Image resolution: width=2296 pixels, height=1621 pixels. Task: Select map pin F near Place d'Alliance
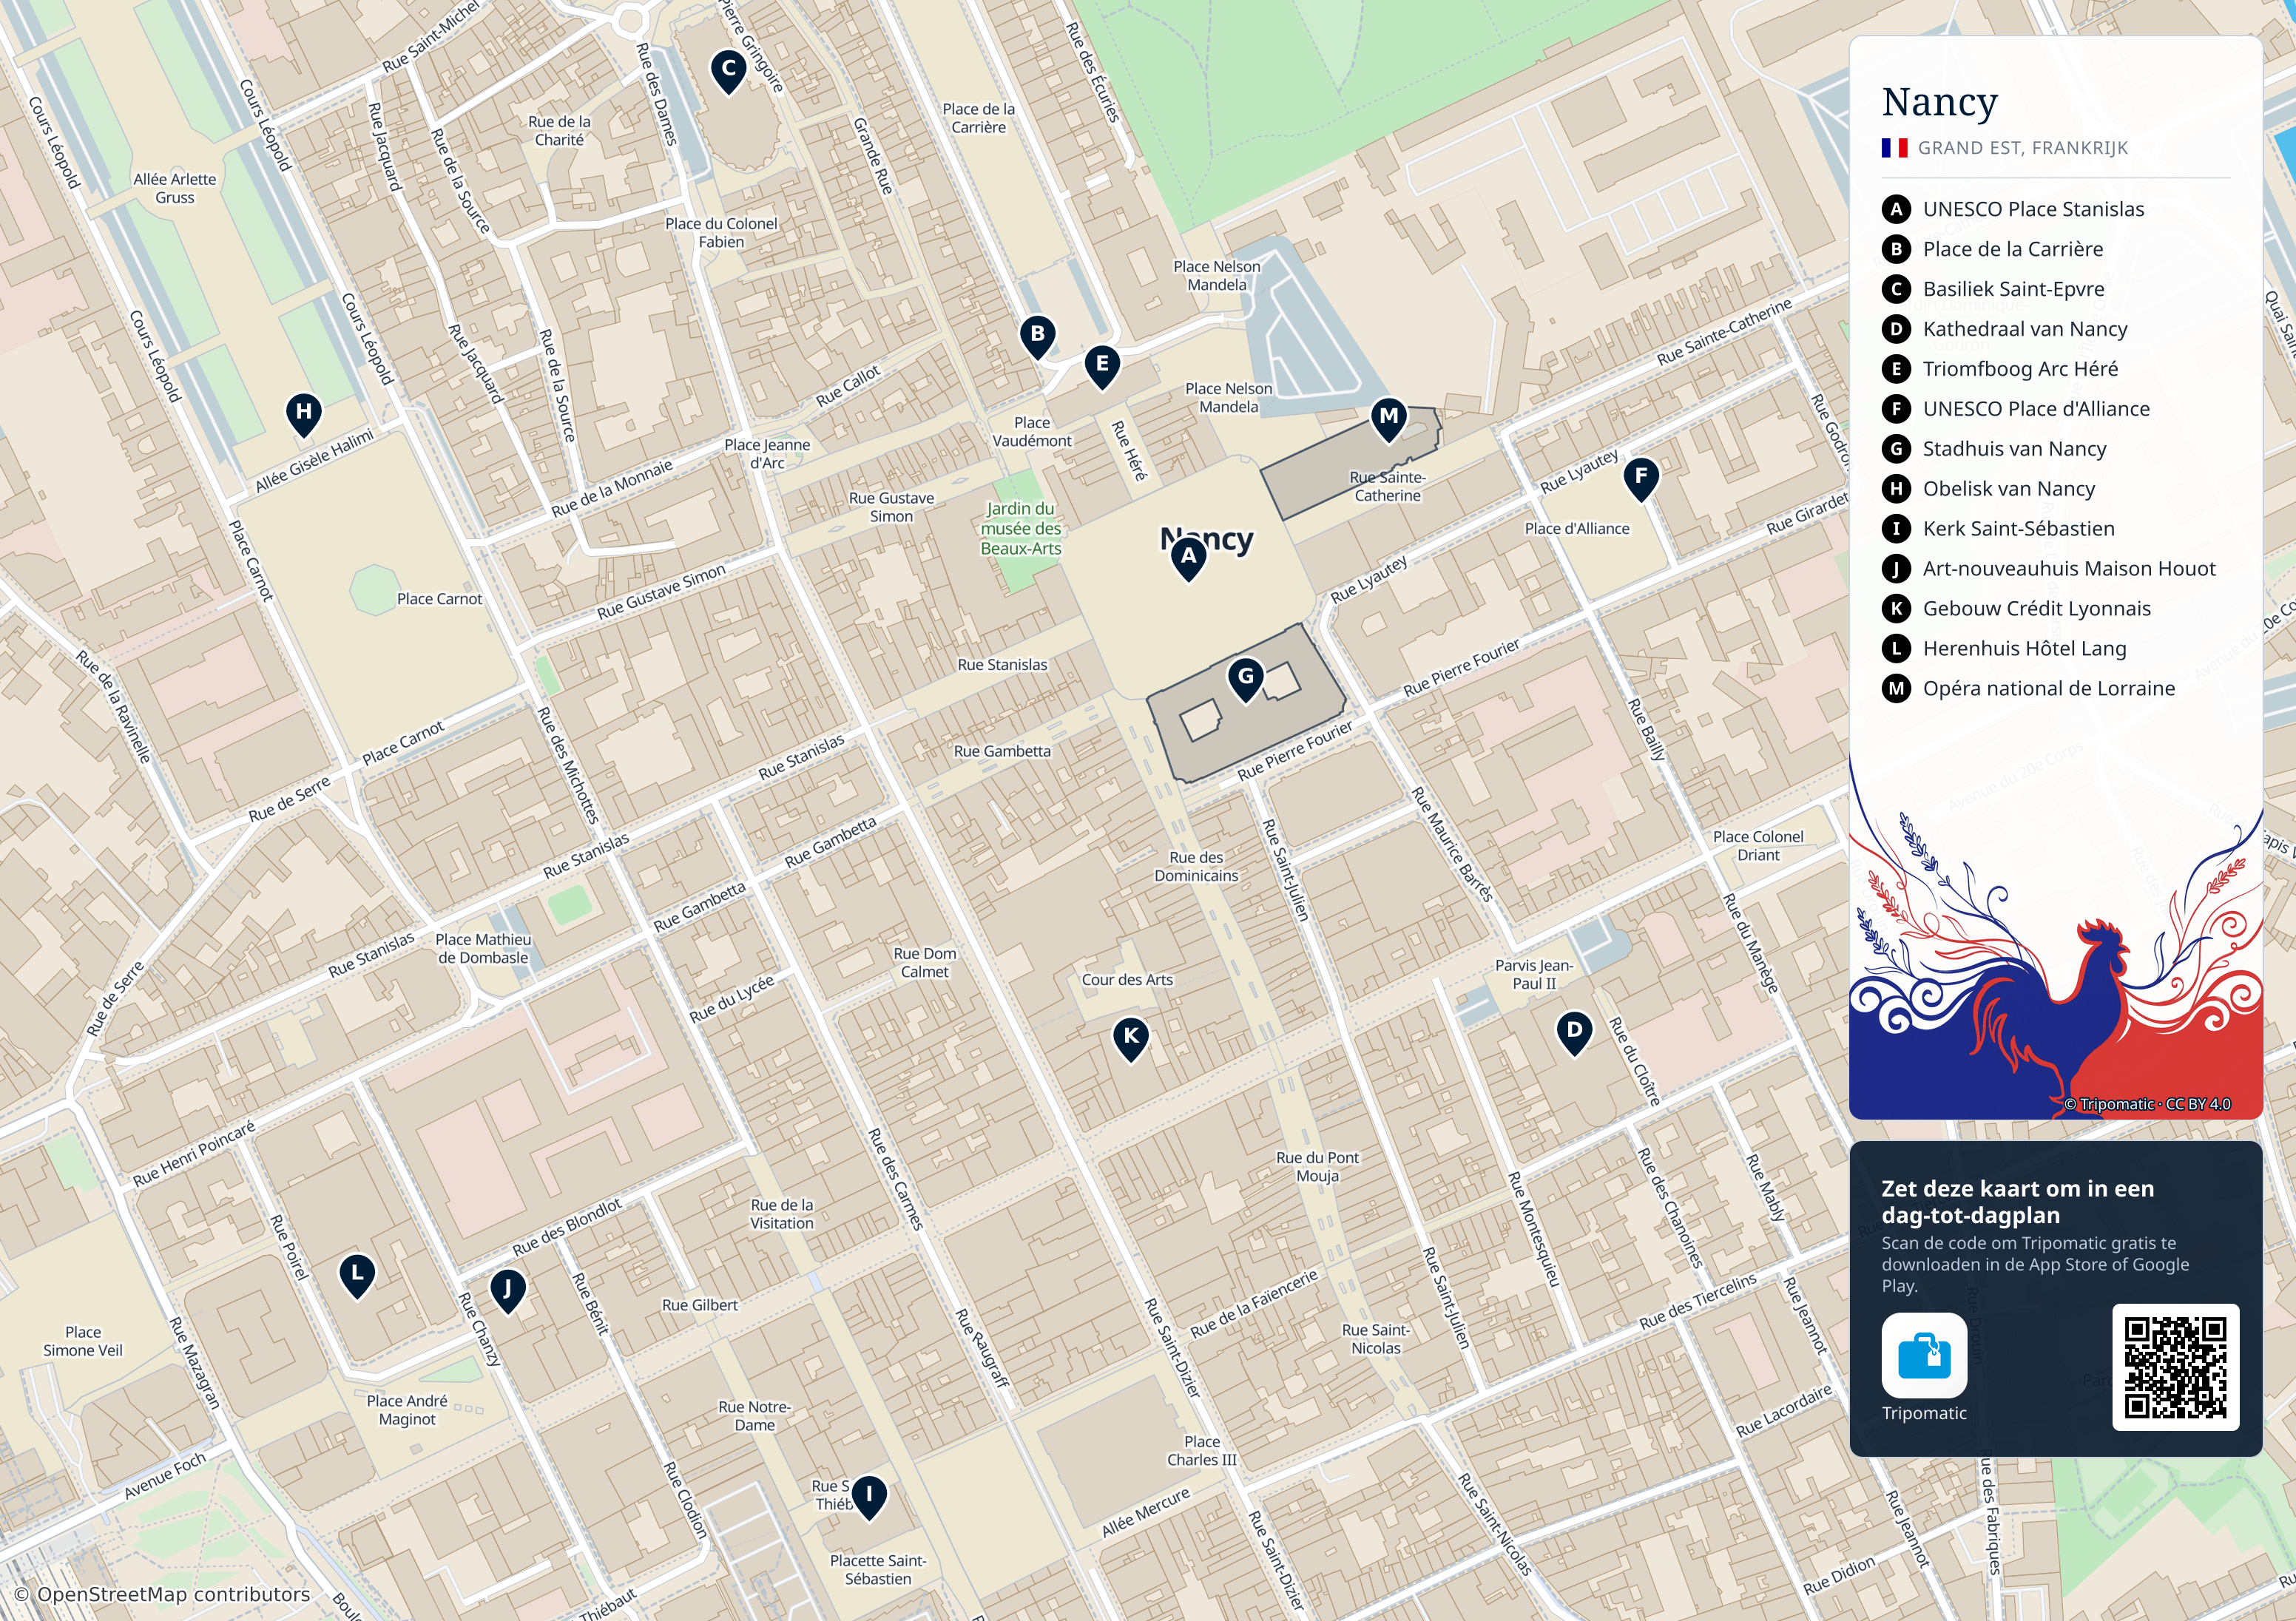[1641, 479]
